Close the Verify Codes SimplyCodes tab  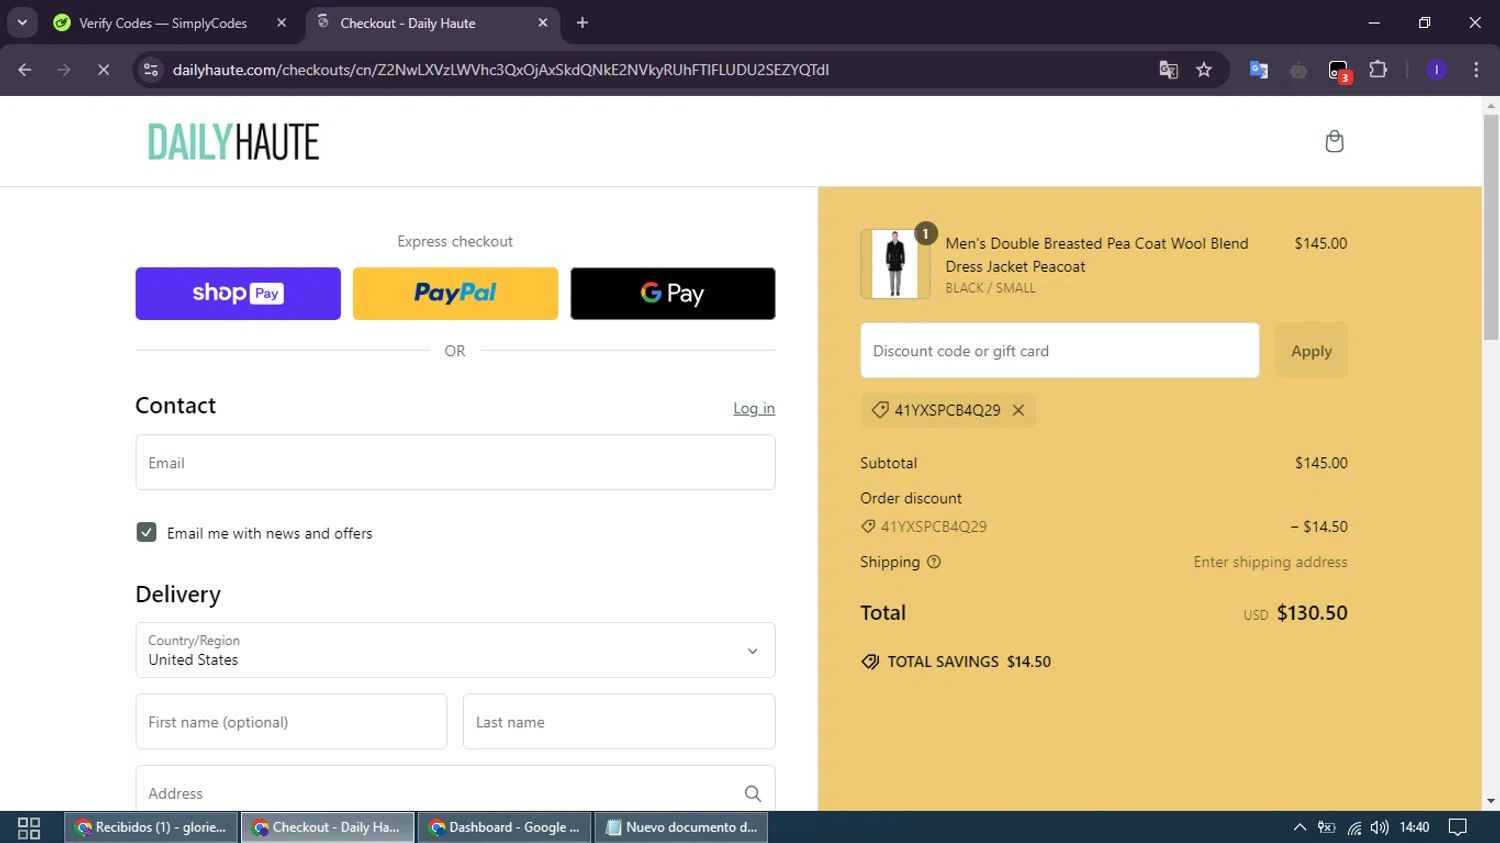point(281,23)
